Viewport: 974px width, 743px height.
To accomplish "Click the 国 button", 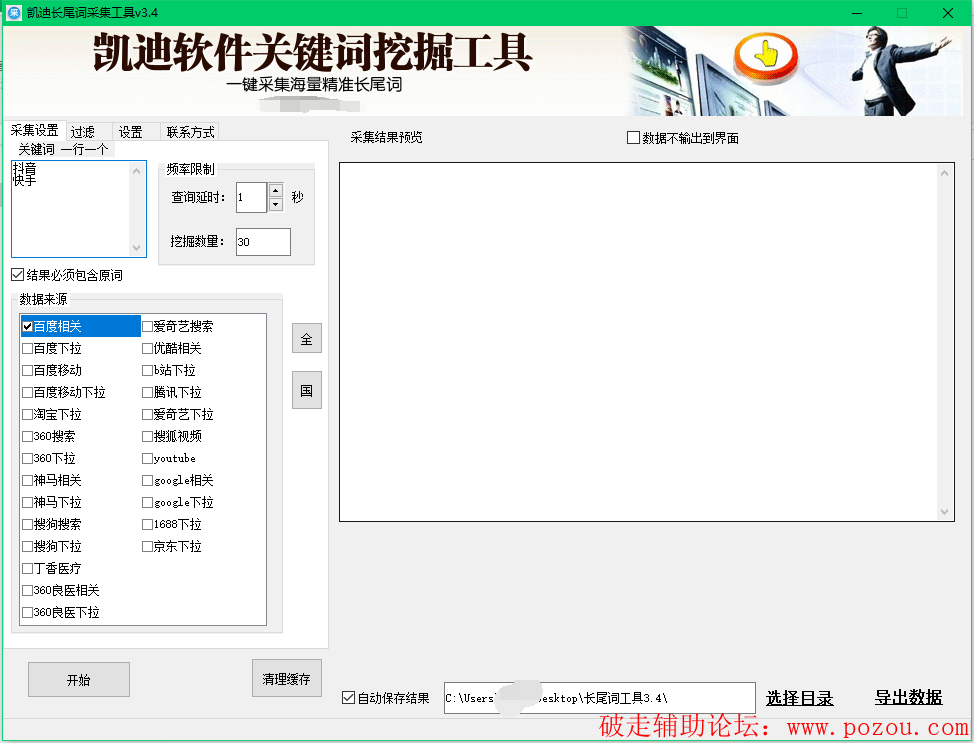I will 307,390.
